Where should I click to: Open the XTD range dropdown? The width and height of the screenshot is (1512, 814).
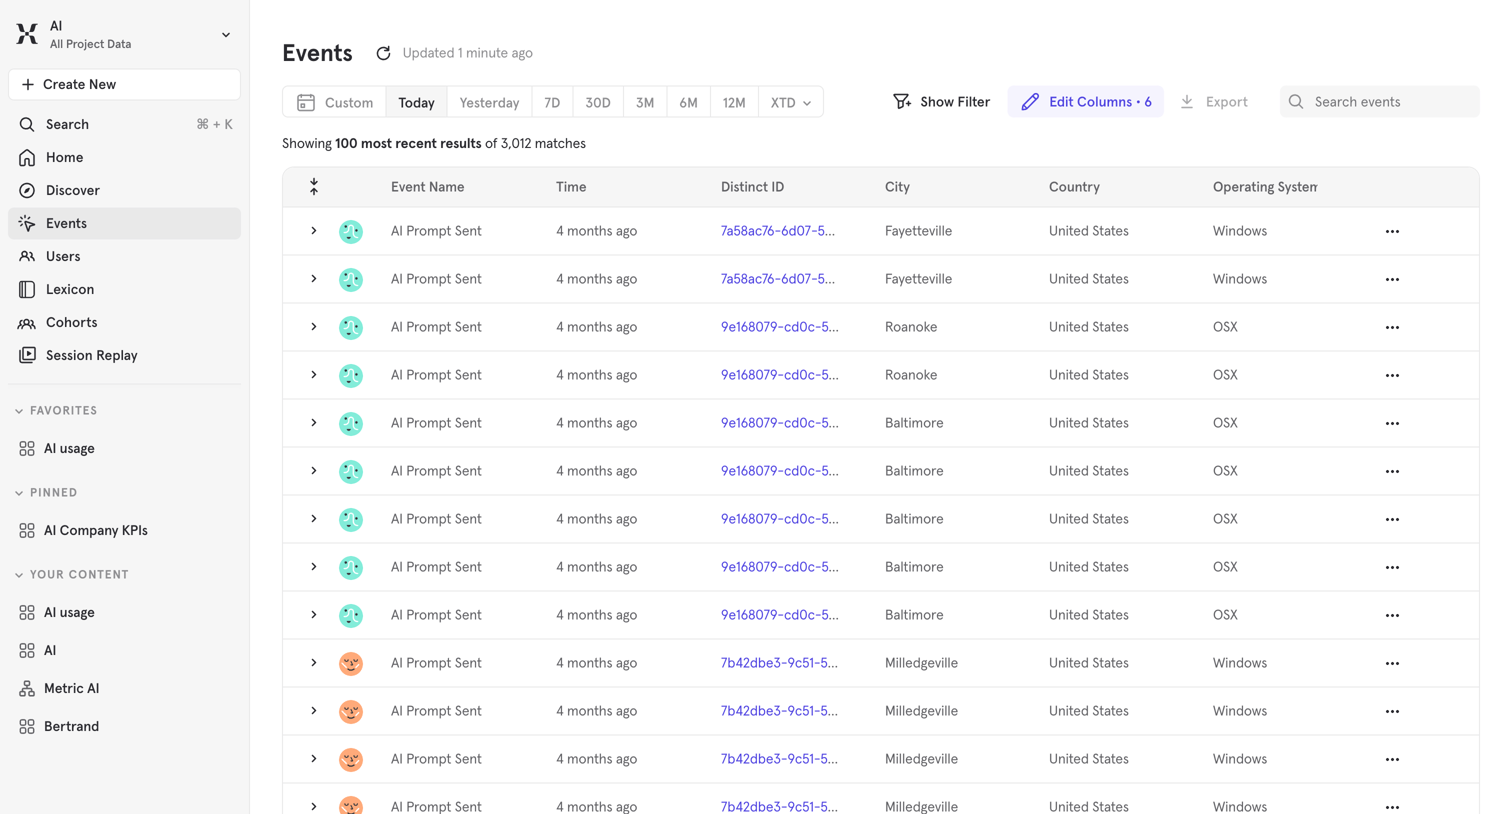pyautogui.click(x=791, y=102)
